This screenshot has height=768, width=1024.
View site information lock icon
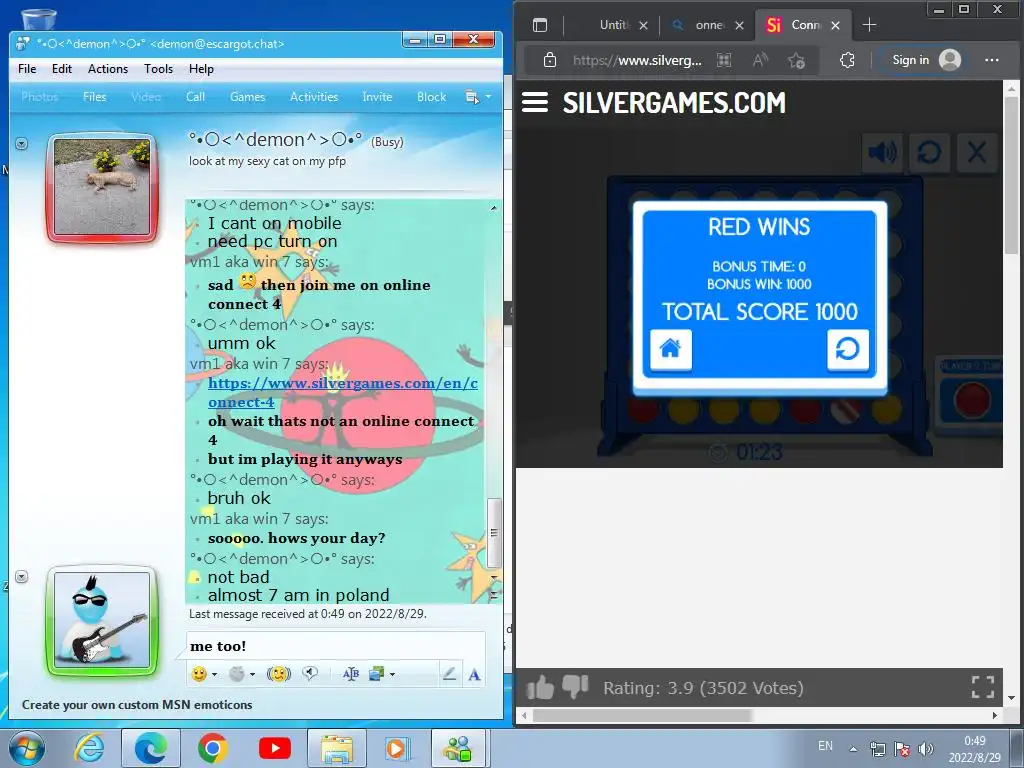(x=550, y=60)
